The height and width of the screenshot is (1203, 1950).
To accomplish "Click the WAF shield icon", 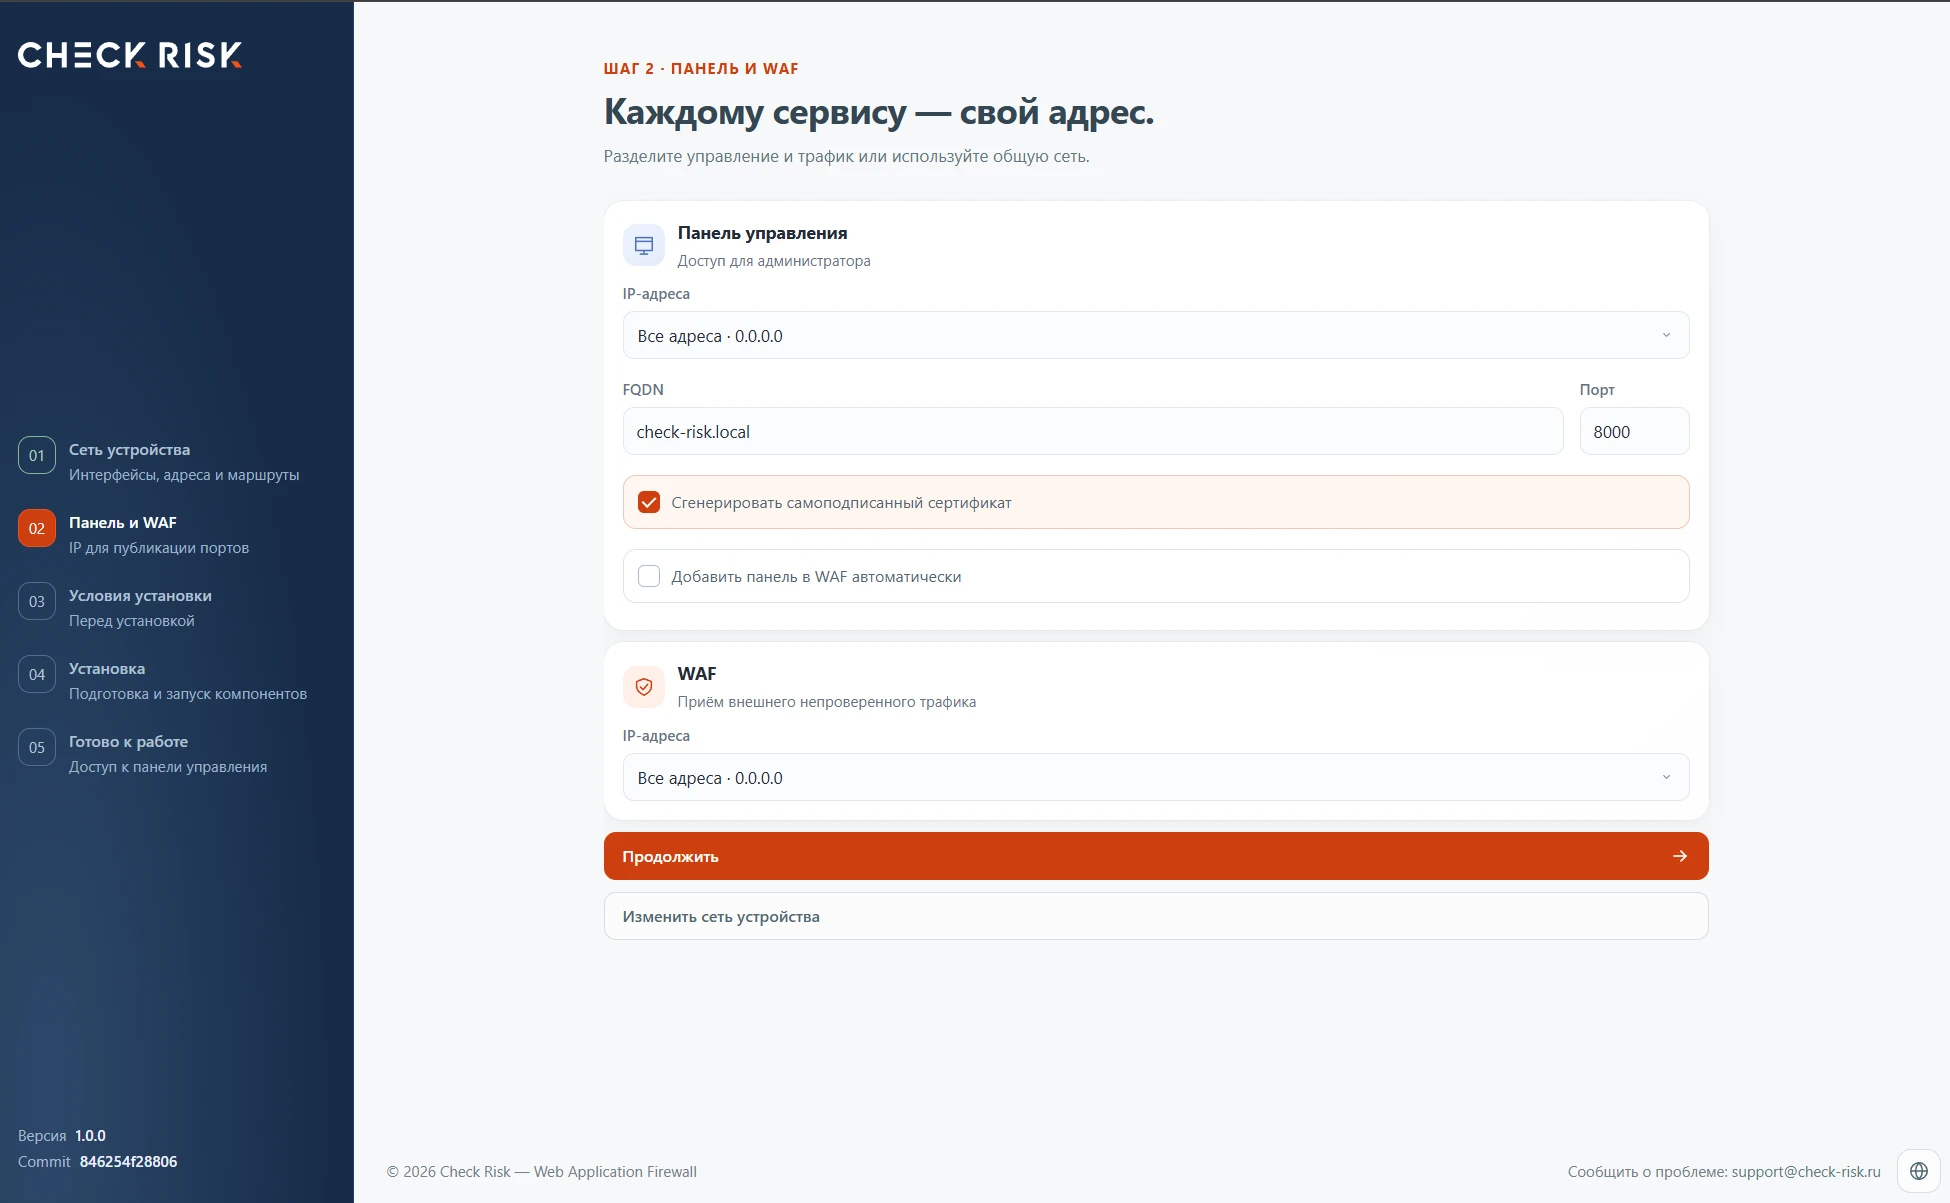I will coord(644,687).
